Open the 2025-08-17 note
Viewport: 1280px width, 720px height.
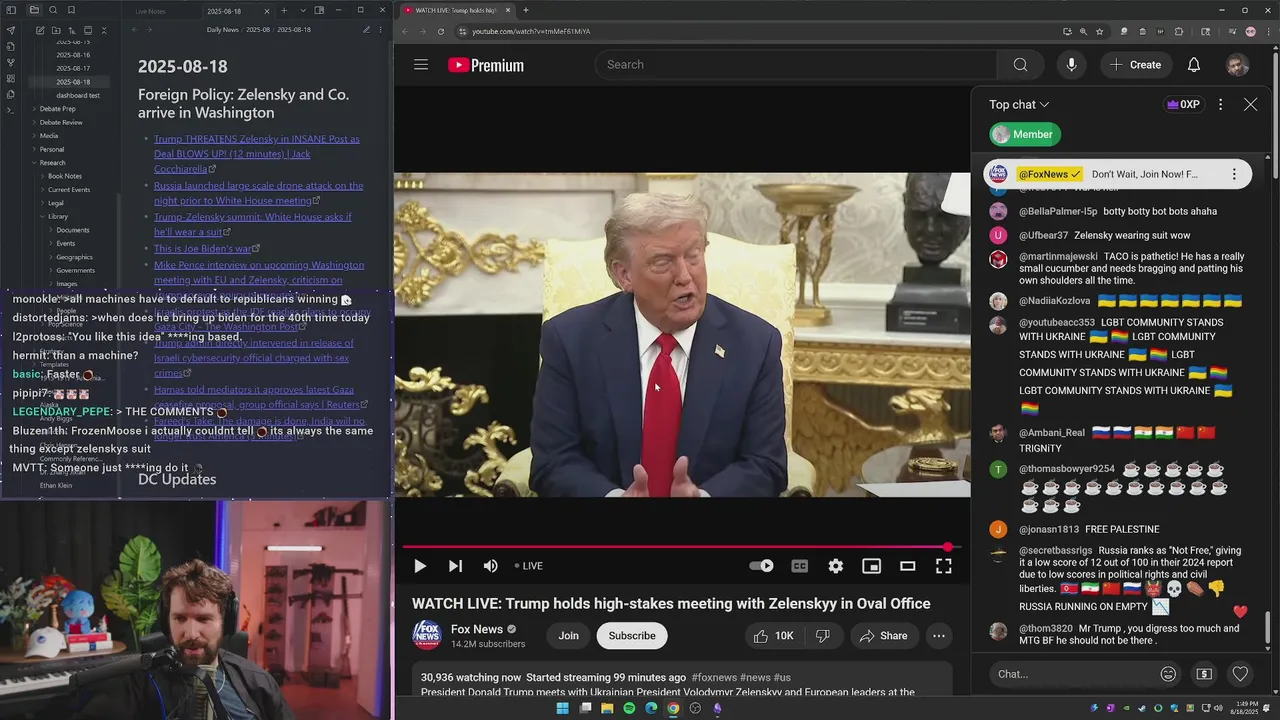tap(73, 68)
